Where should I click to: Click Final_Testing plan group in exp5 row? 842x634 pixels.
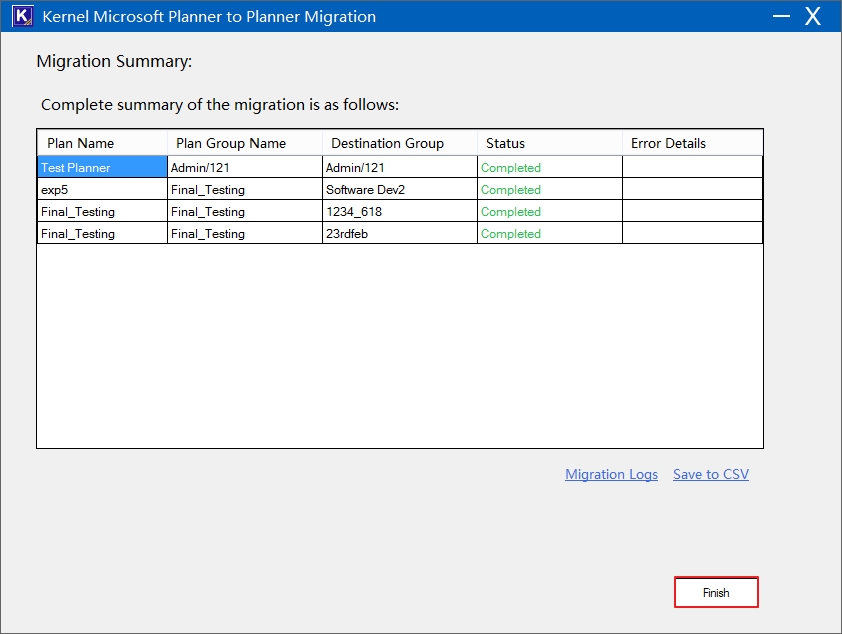click(x=245, y=189)
